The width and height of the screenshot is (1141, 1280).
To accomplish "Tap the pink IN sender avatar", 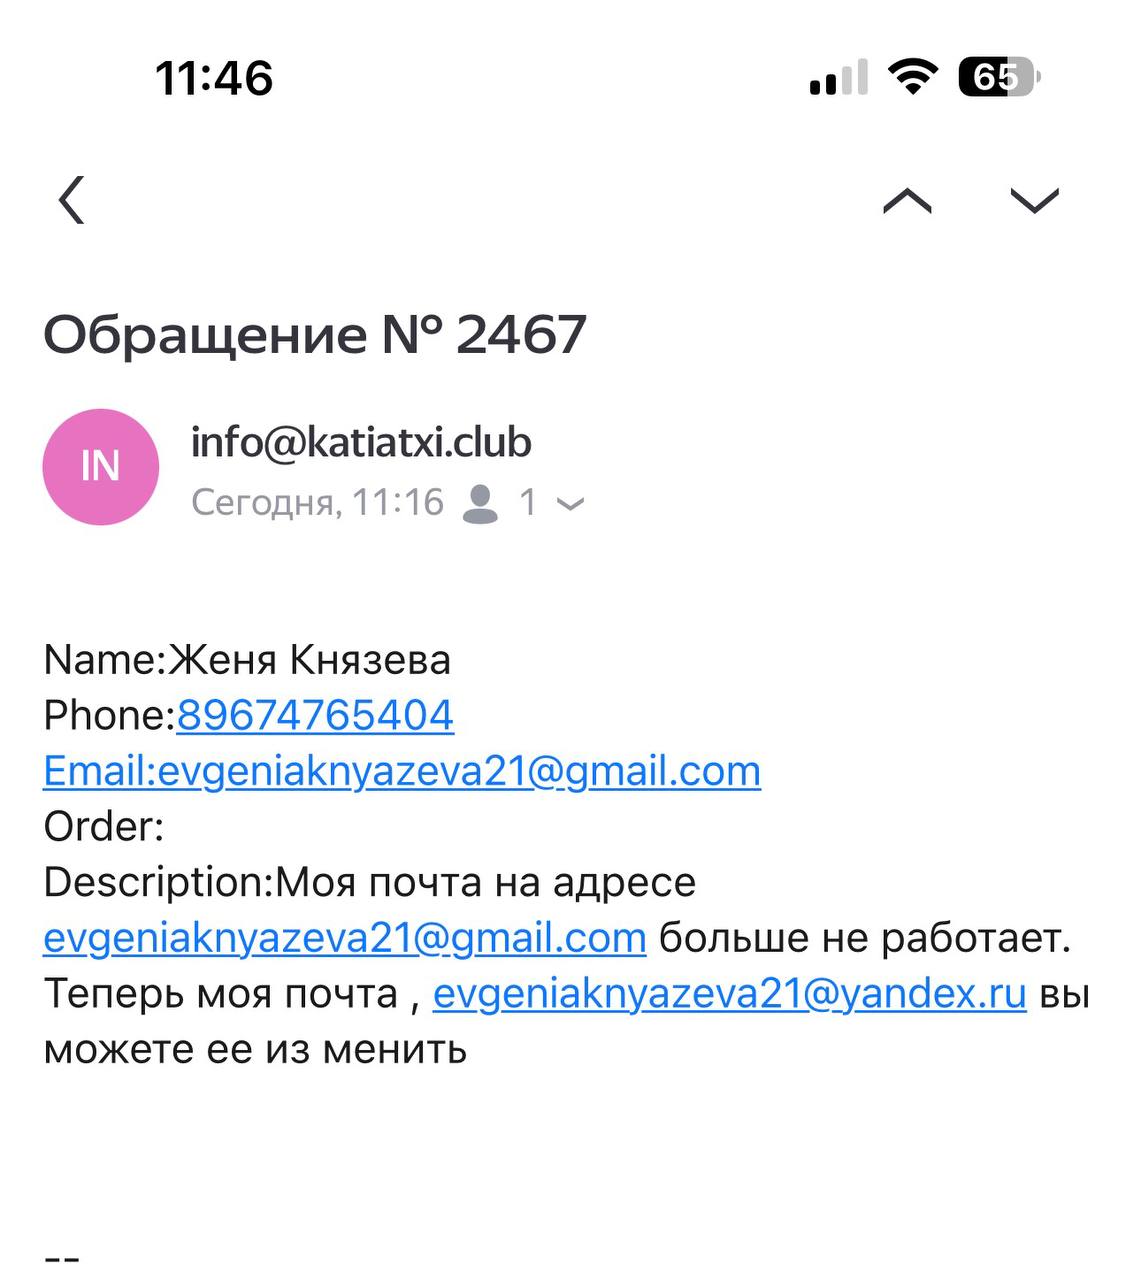I will [x=101, y=467].
